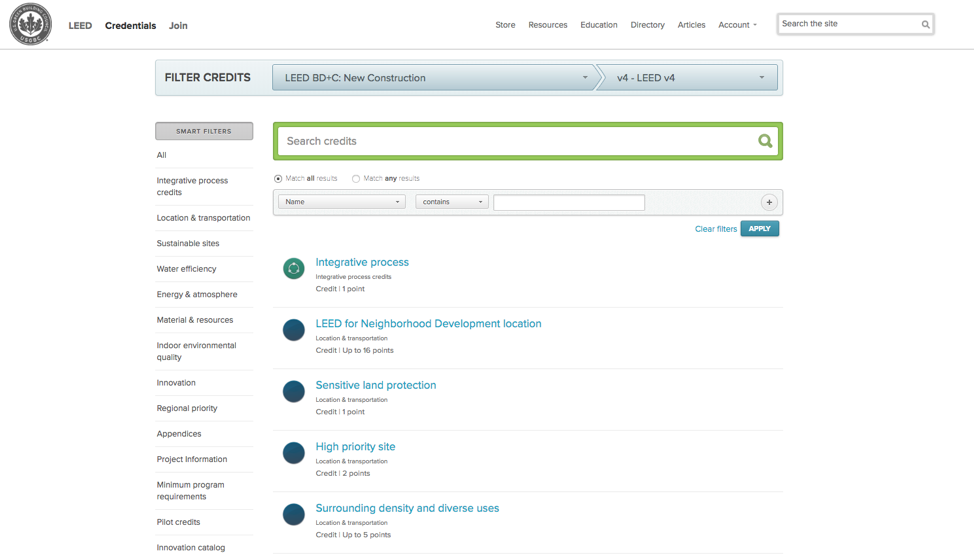This screenshot has width=974, height=560.
Task: Filter by Project Information
Action: point(192,459)
